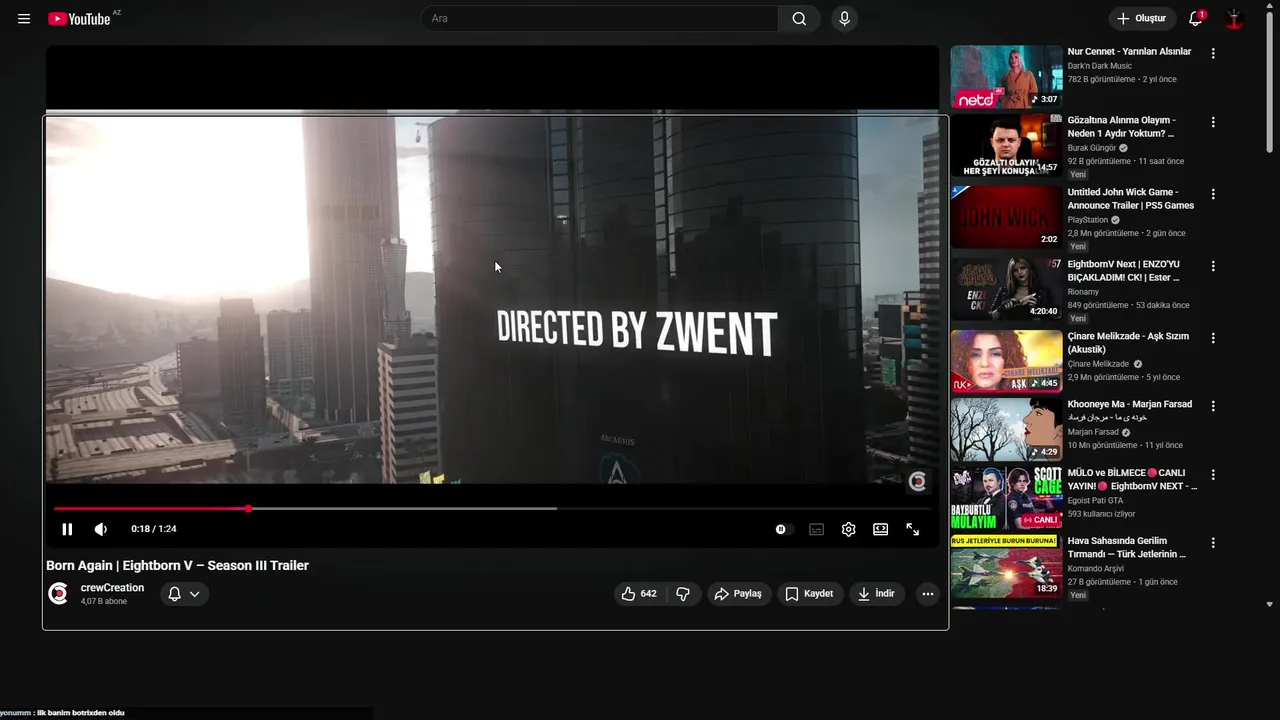Open Nur Cennet - Yarınları Alsınlar thumbnail
The height and width of the screenshot is (720, 1280).
1006,77
